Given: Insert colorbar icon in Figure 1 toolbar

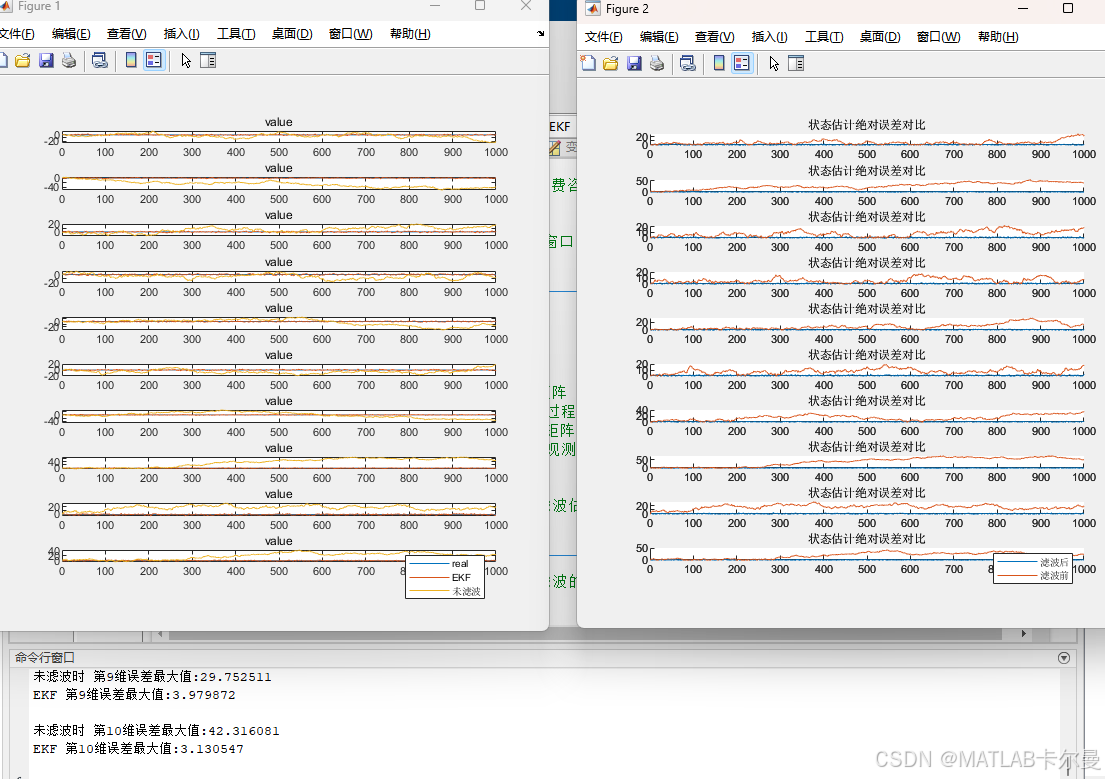Looking at the screenshot, I should pyautogui.click(x=131, y=61).
